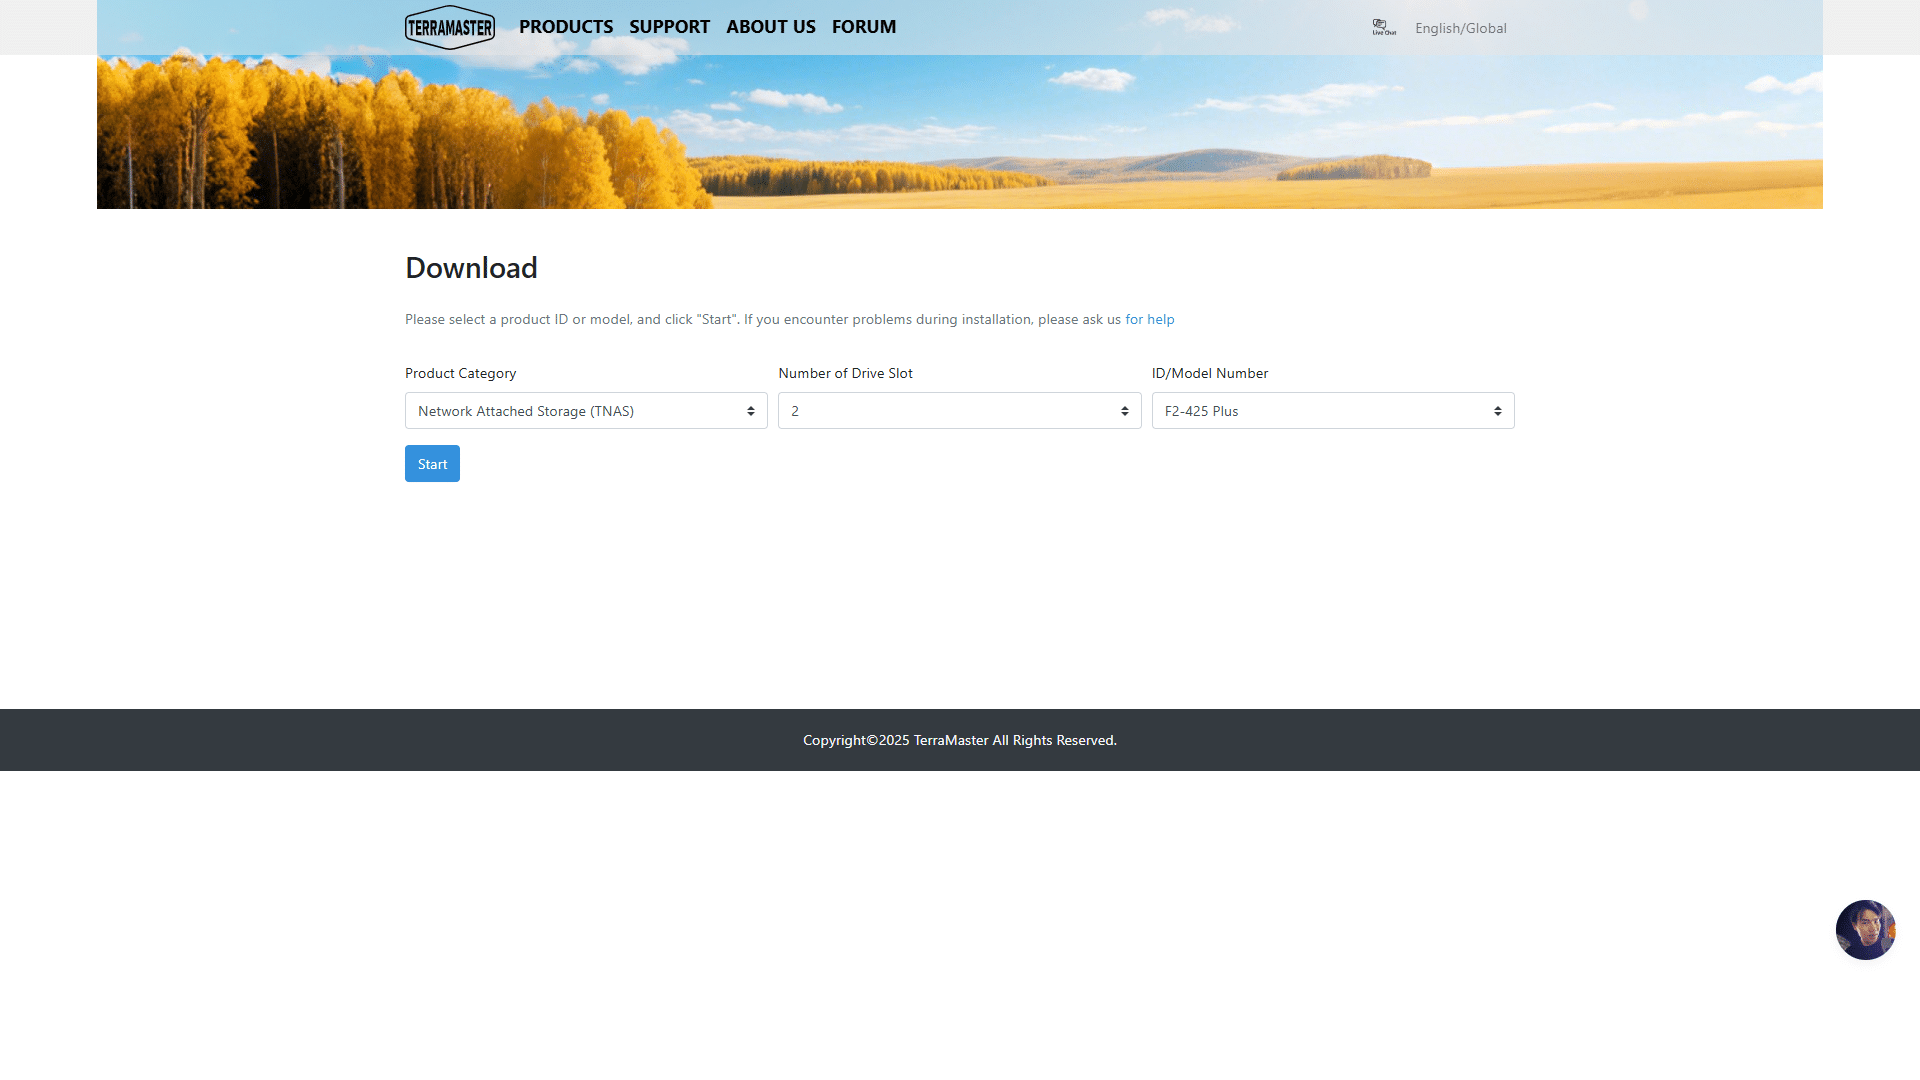Open the Live Chat icon in the header

click(1383, 27)
